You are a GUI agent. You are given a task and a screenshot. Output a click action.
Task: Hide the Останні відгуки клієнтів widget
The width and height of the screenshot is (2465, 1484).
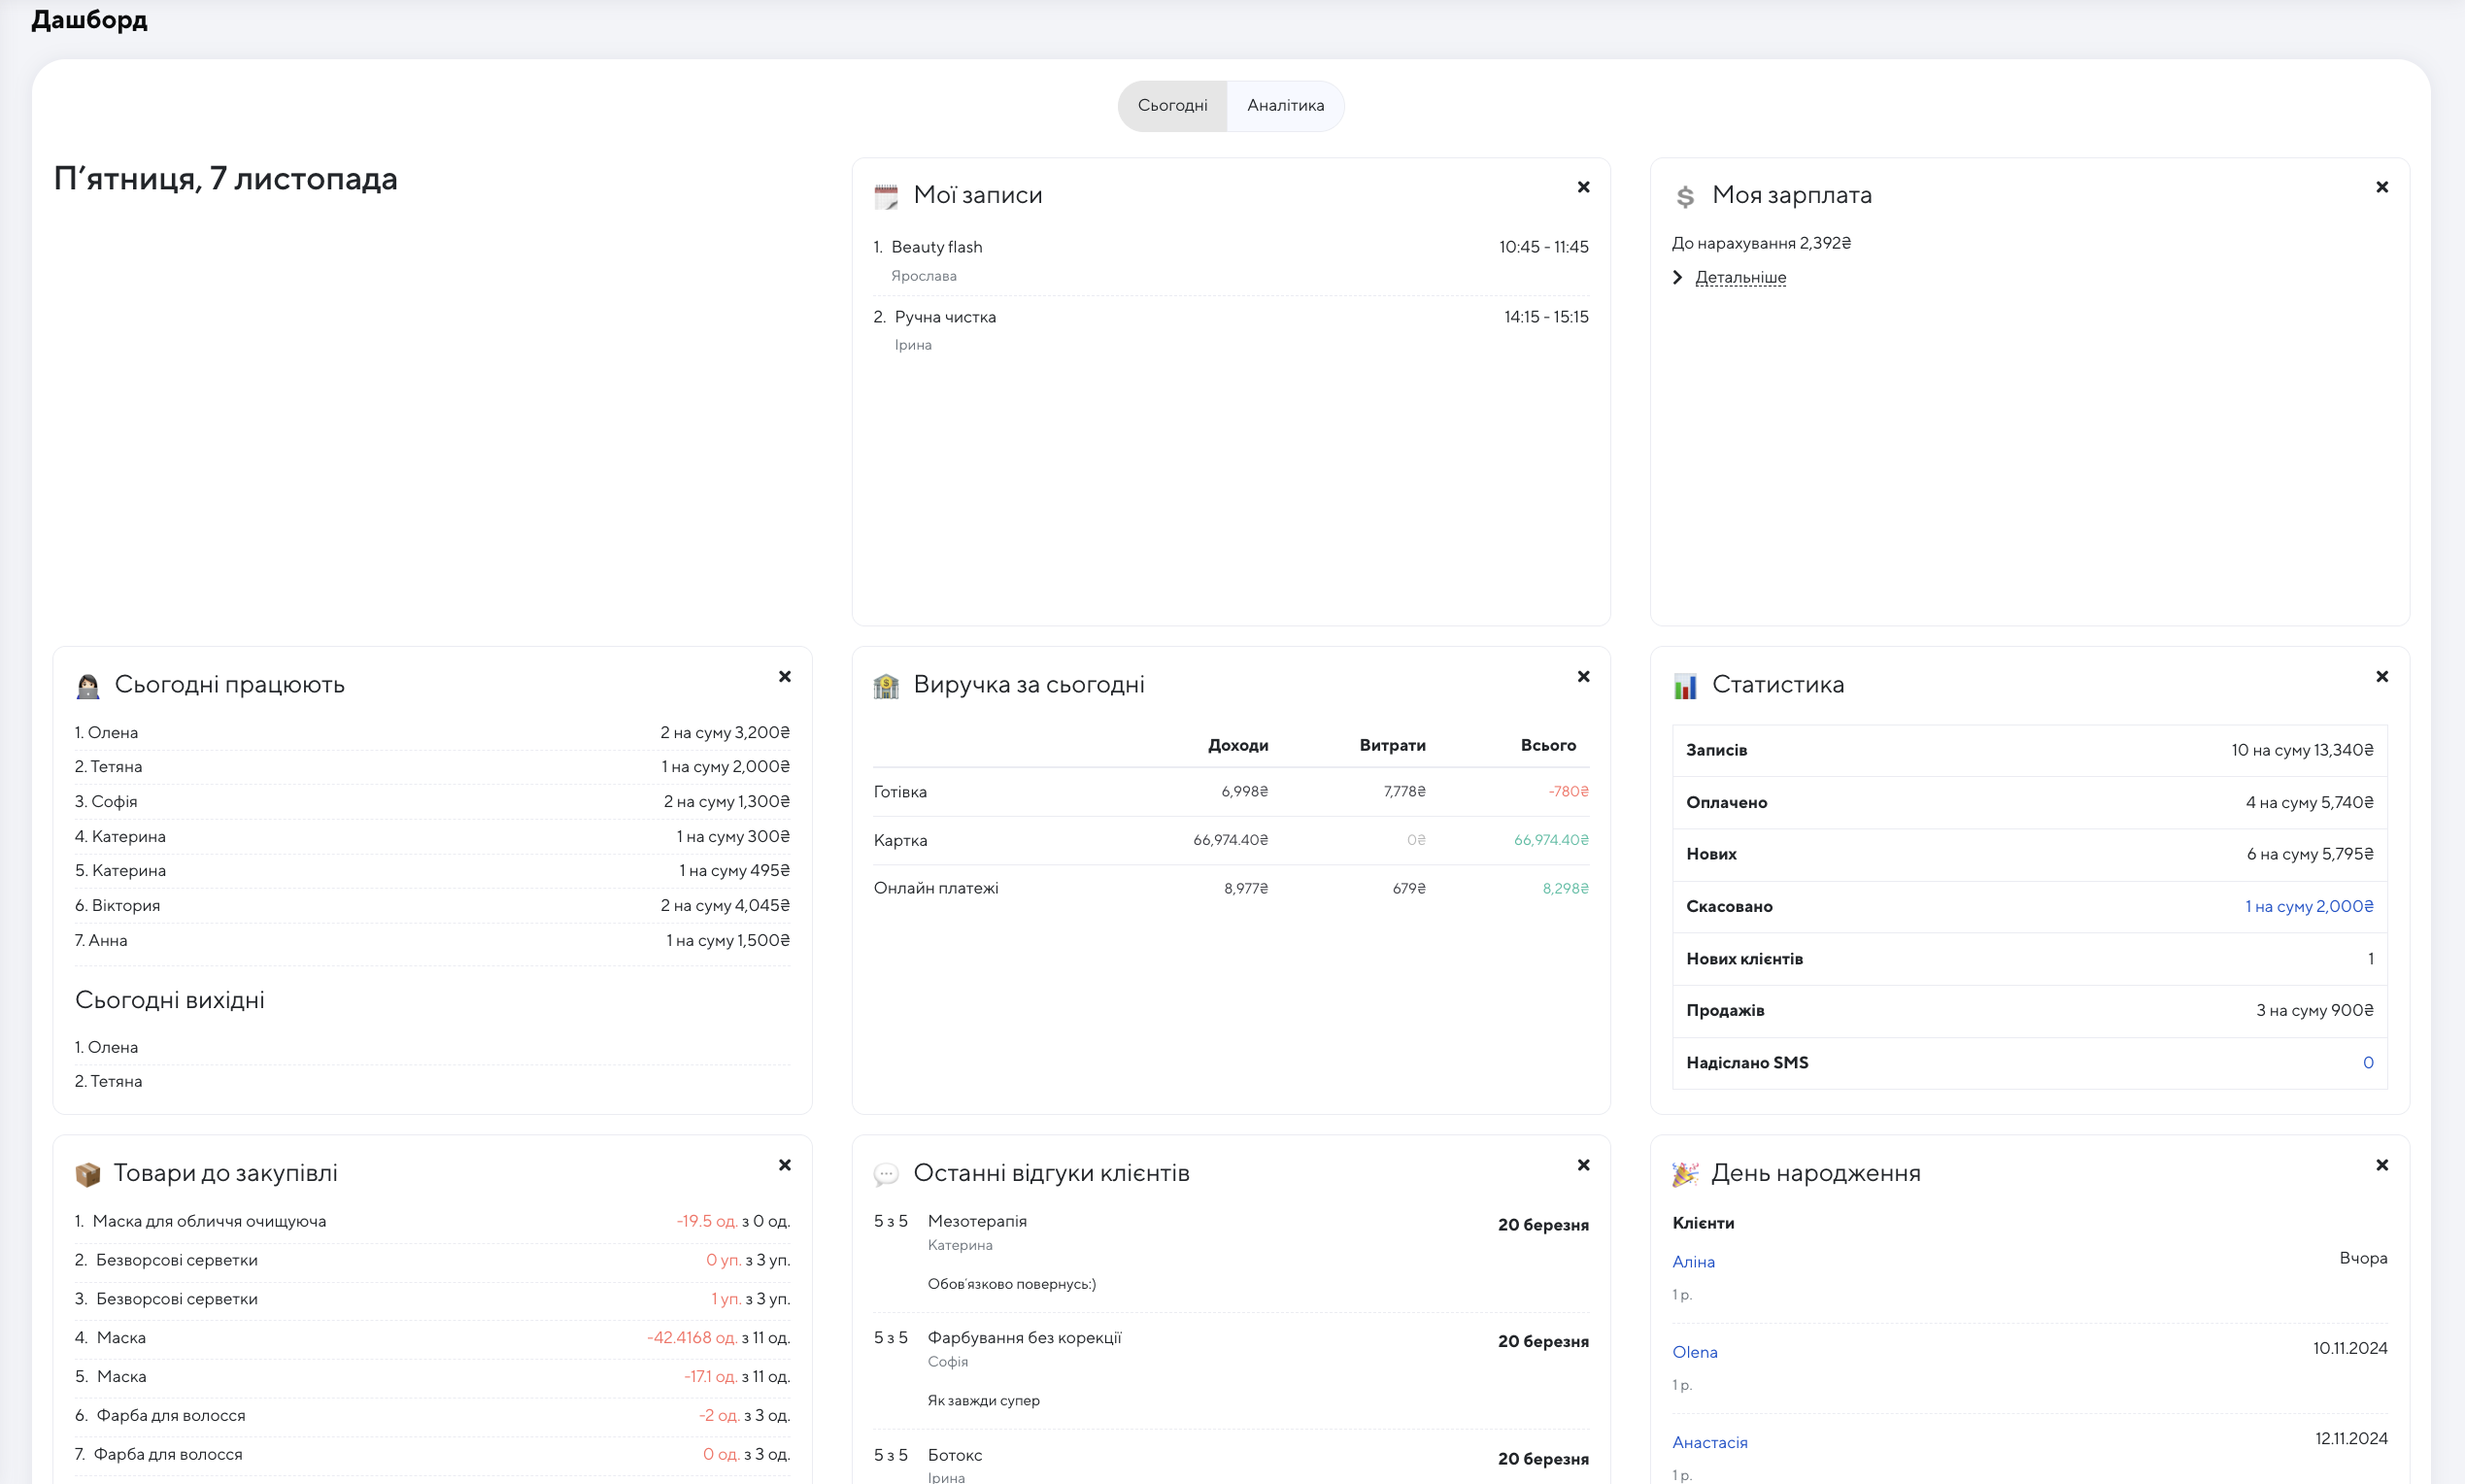coord(1583,1165)
